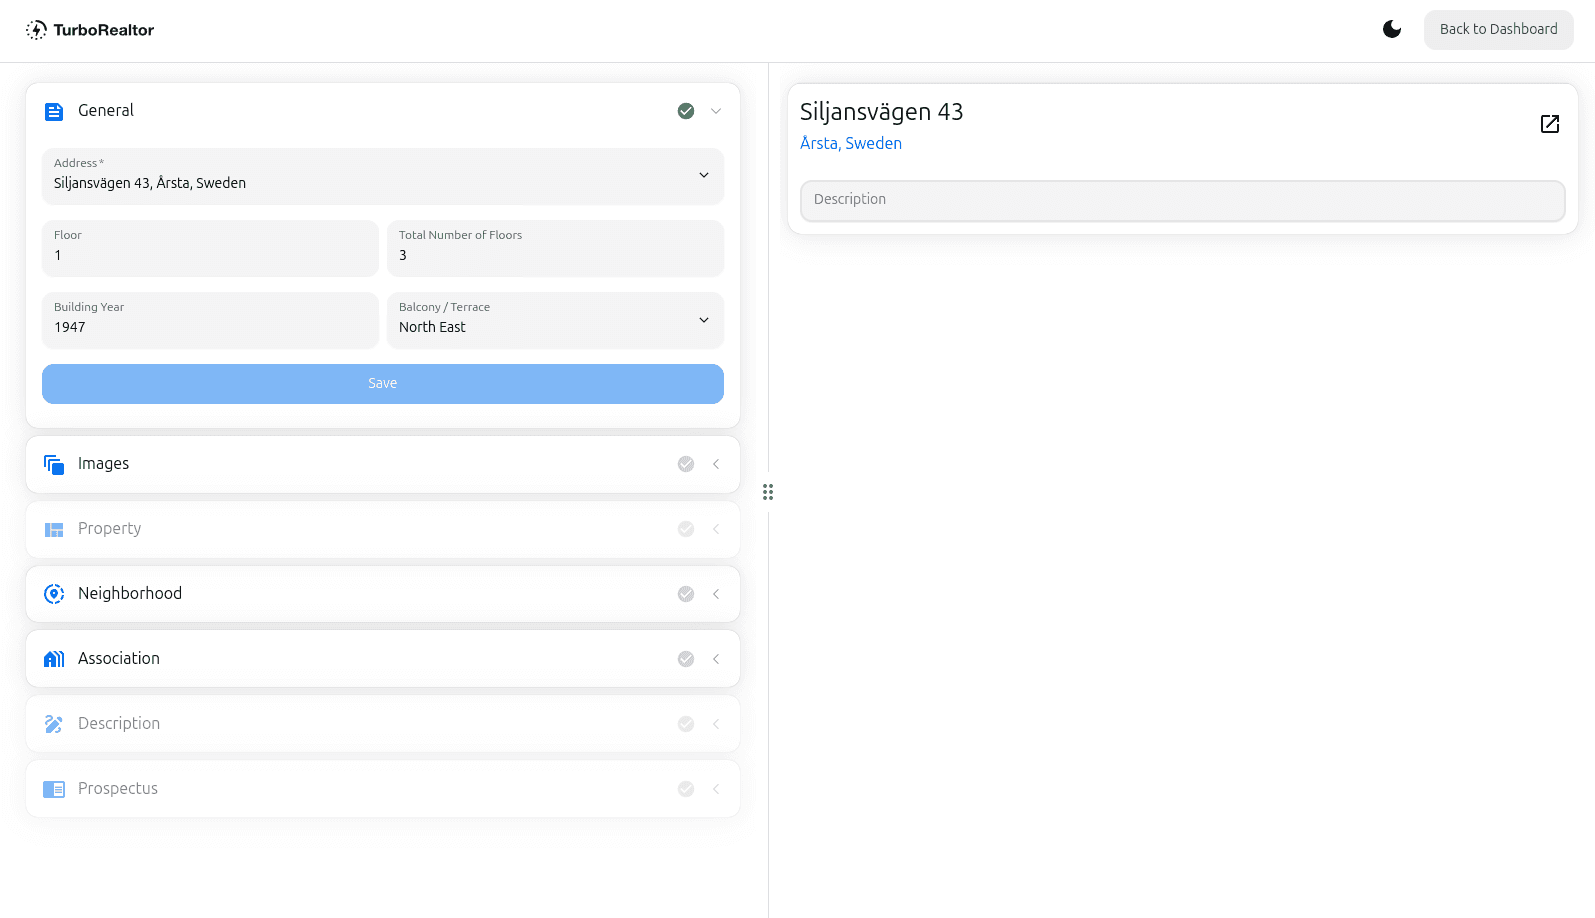This screenshot has height=918, width=1595.
Task: Expand the Neighborhood section chevron
Action: (x=716, y=594)
